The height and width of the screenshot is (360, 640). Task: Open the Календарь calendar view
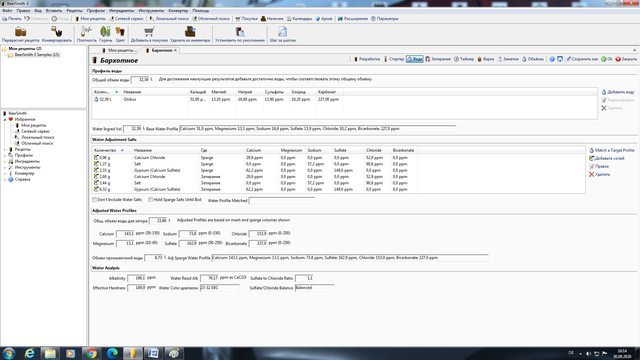299,19
